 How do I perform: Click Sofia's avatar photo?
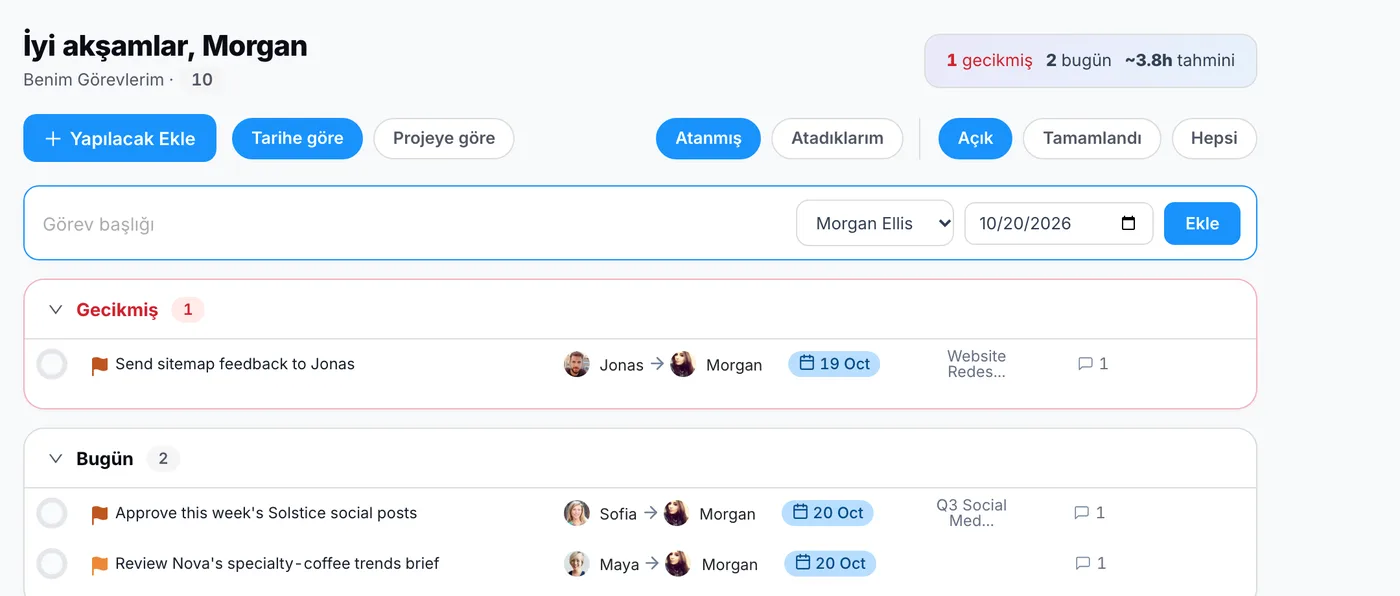577,513
